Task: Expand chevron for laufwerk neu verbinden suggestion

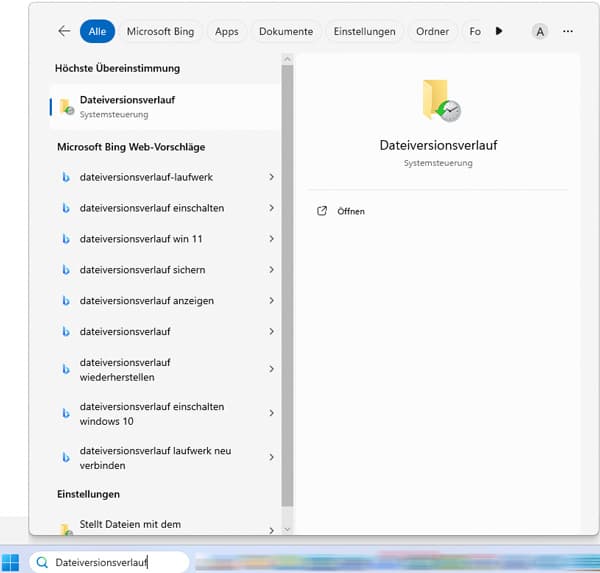Action: pyautogui.click(x=271, y=457)
